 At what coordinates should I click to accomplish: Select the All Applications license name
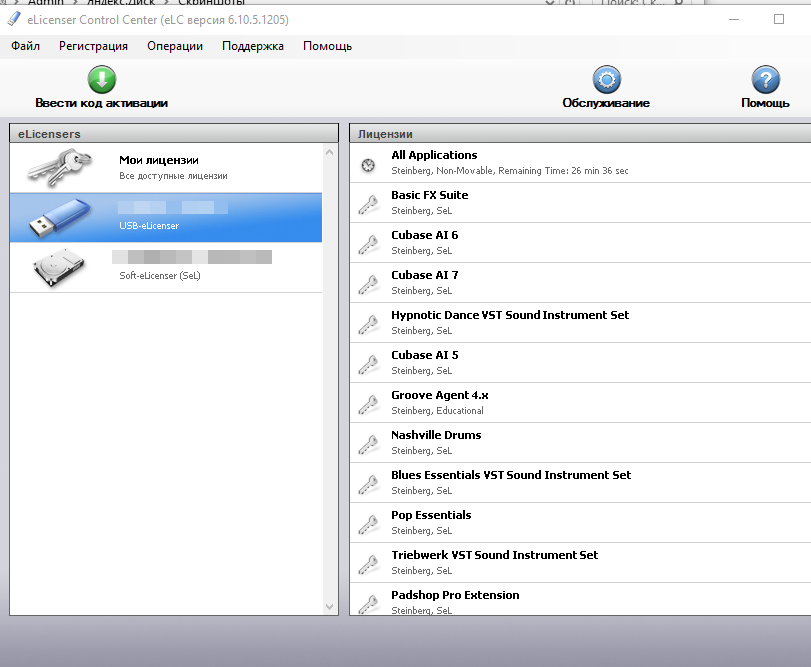pyautogui.click(x=434, y=155)
